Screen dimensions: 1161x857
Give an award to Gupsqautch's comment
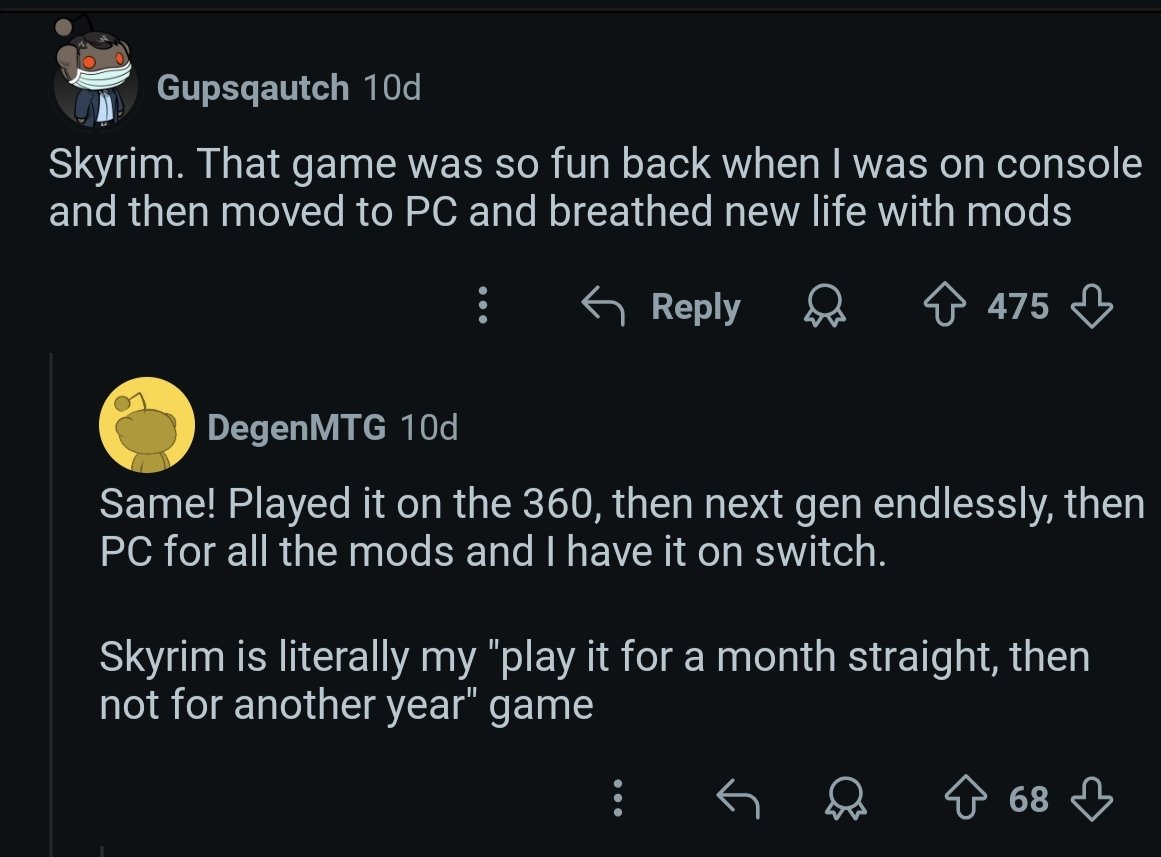click(825, 307)
